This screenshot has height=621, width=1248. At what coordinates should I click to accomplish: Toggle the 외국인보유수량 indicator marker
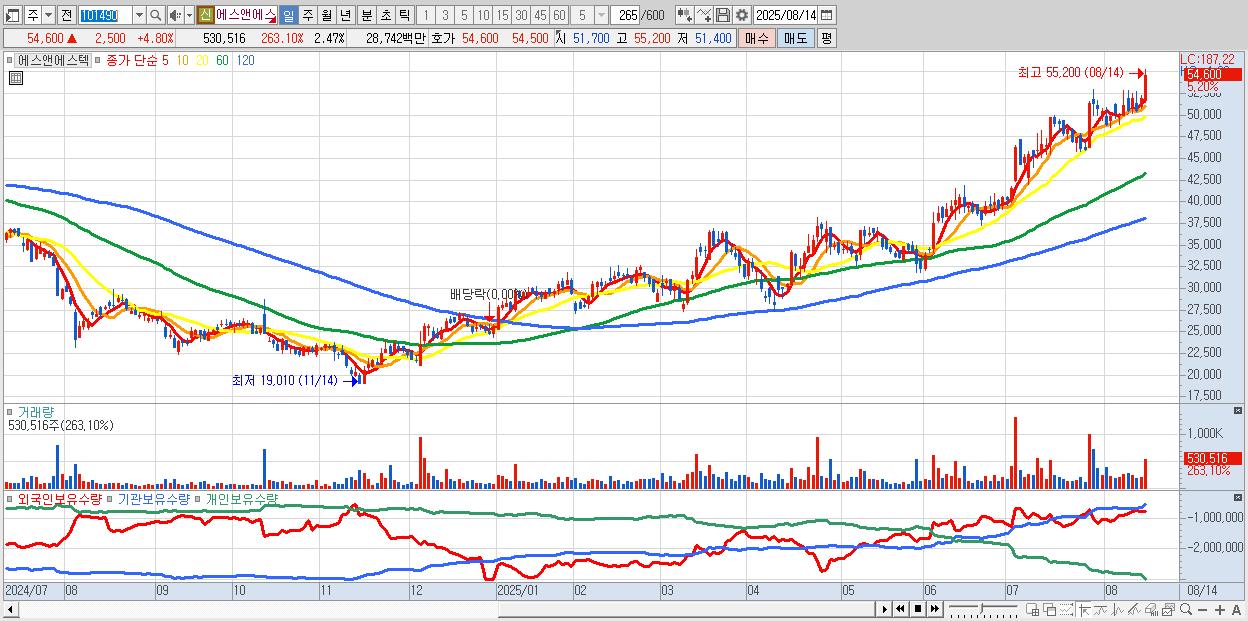pos(10,498)
